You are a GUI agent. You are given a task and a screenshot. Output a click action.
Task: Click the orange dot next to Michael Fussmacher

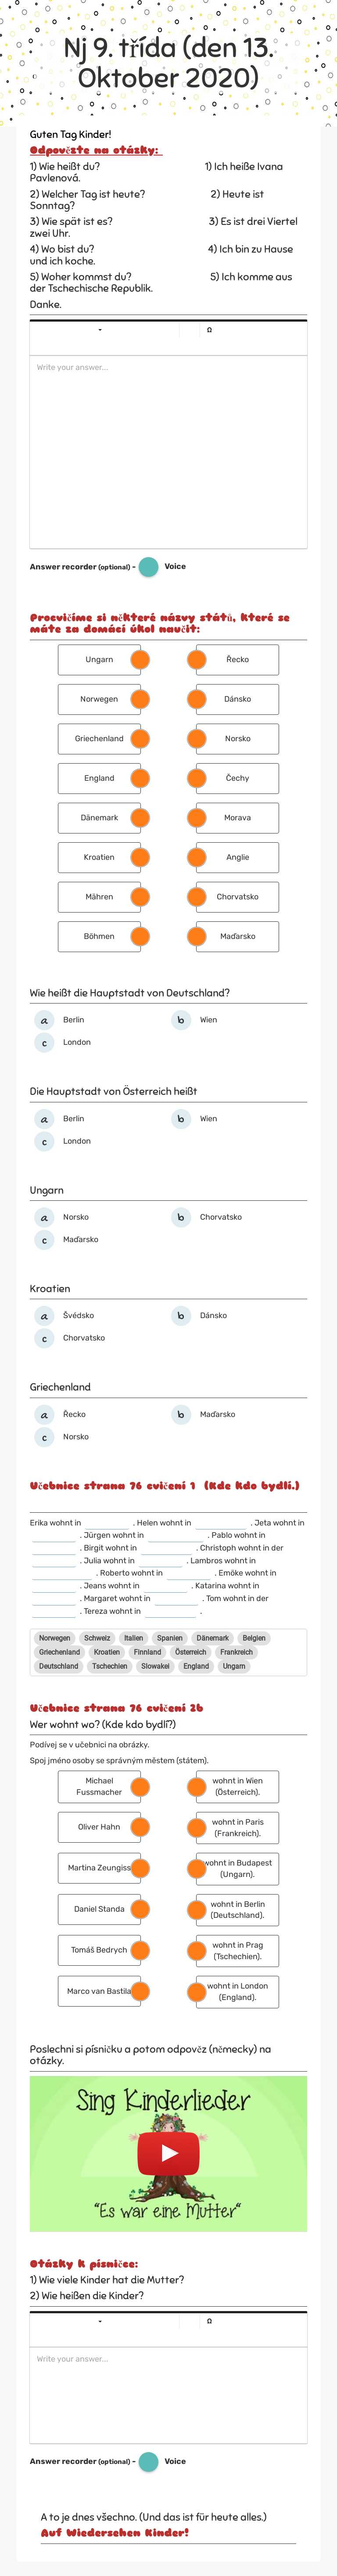(139, 1786)
